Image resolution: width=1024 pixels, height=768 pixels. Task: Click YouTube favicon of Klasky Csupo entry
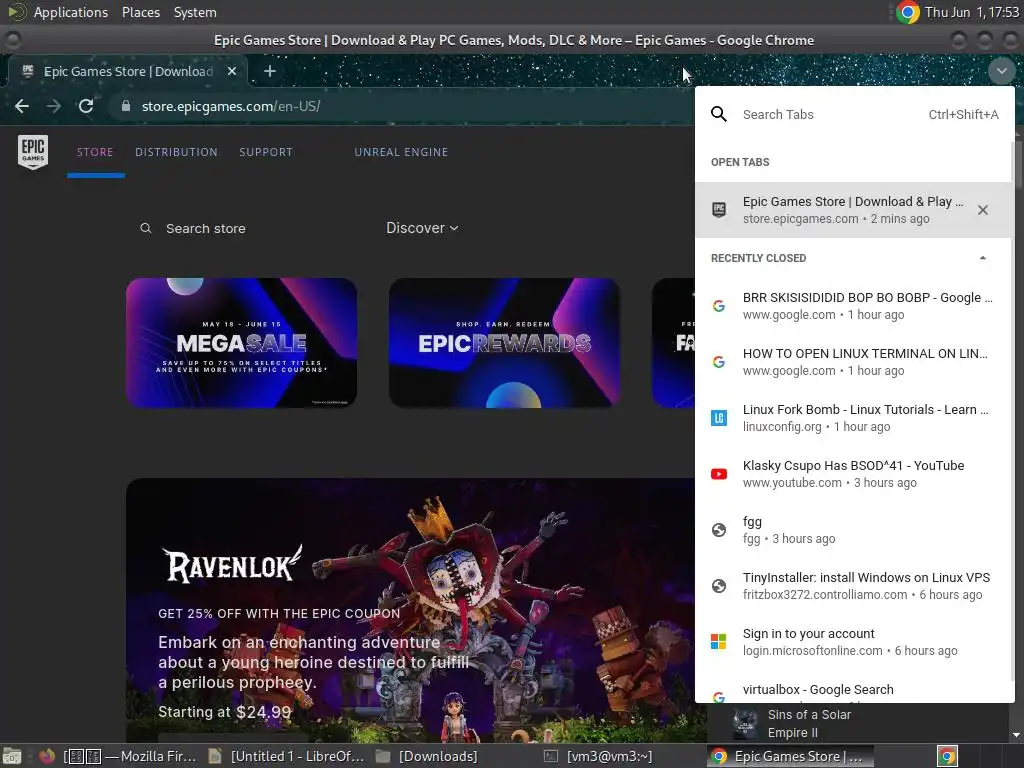click(x=718, y=474)
